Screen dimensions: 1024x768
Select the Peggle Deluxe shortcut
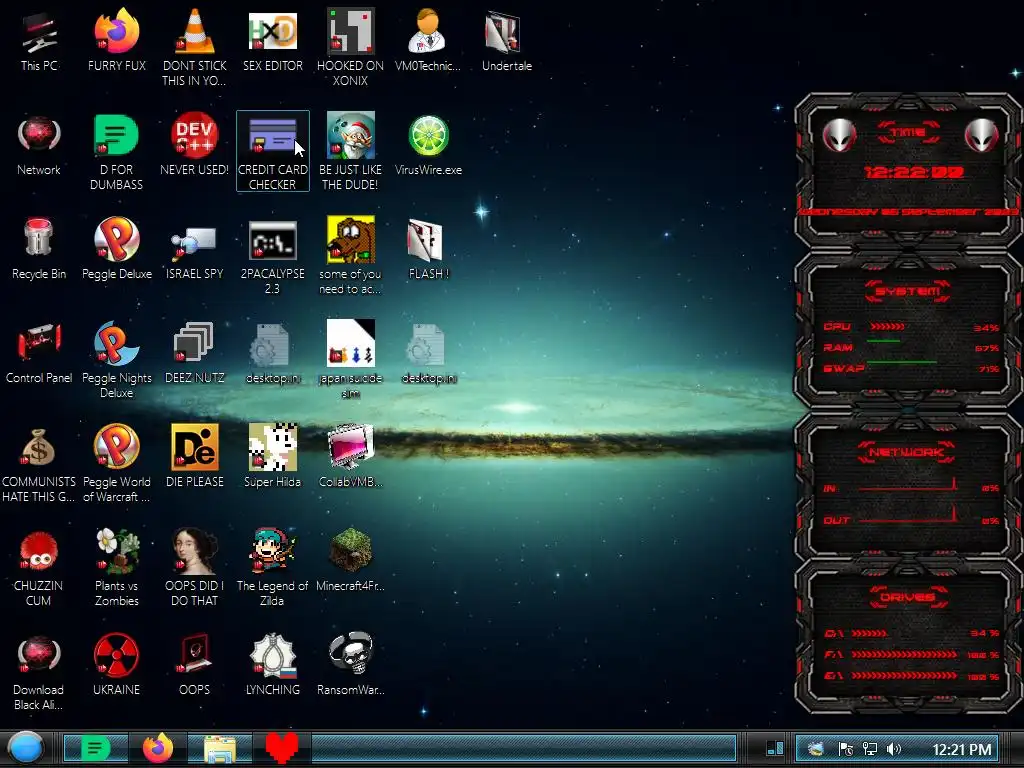116,249
